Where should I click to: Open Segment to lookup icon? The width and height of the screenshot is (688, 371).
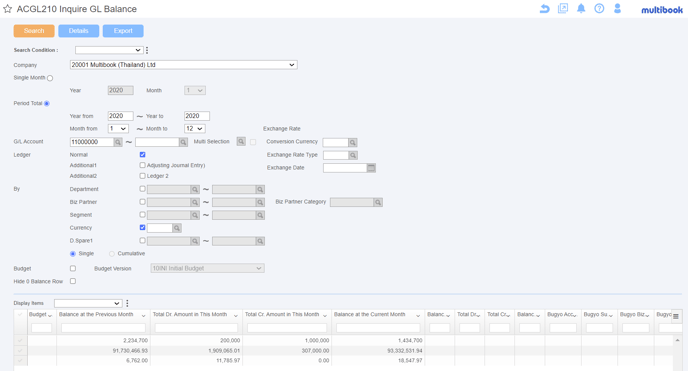pos(260,215)
